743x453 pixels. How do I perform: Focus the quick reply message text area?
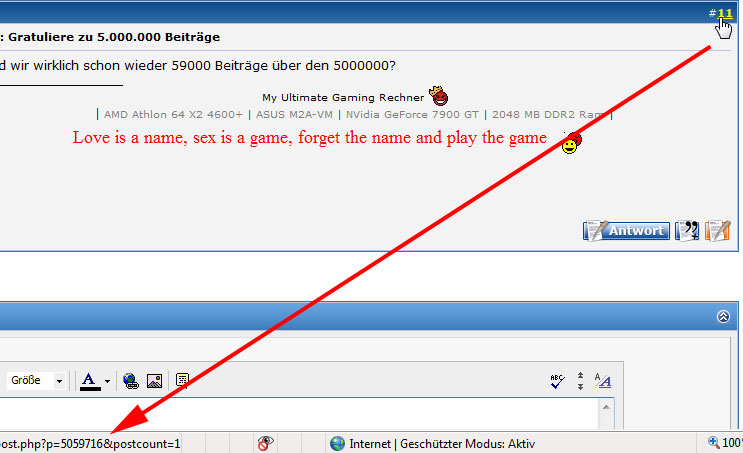[x=299, y=414]
